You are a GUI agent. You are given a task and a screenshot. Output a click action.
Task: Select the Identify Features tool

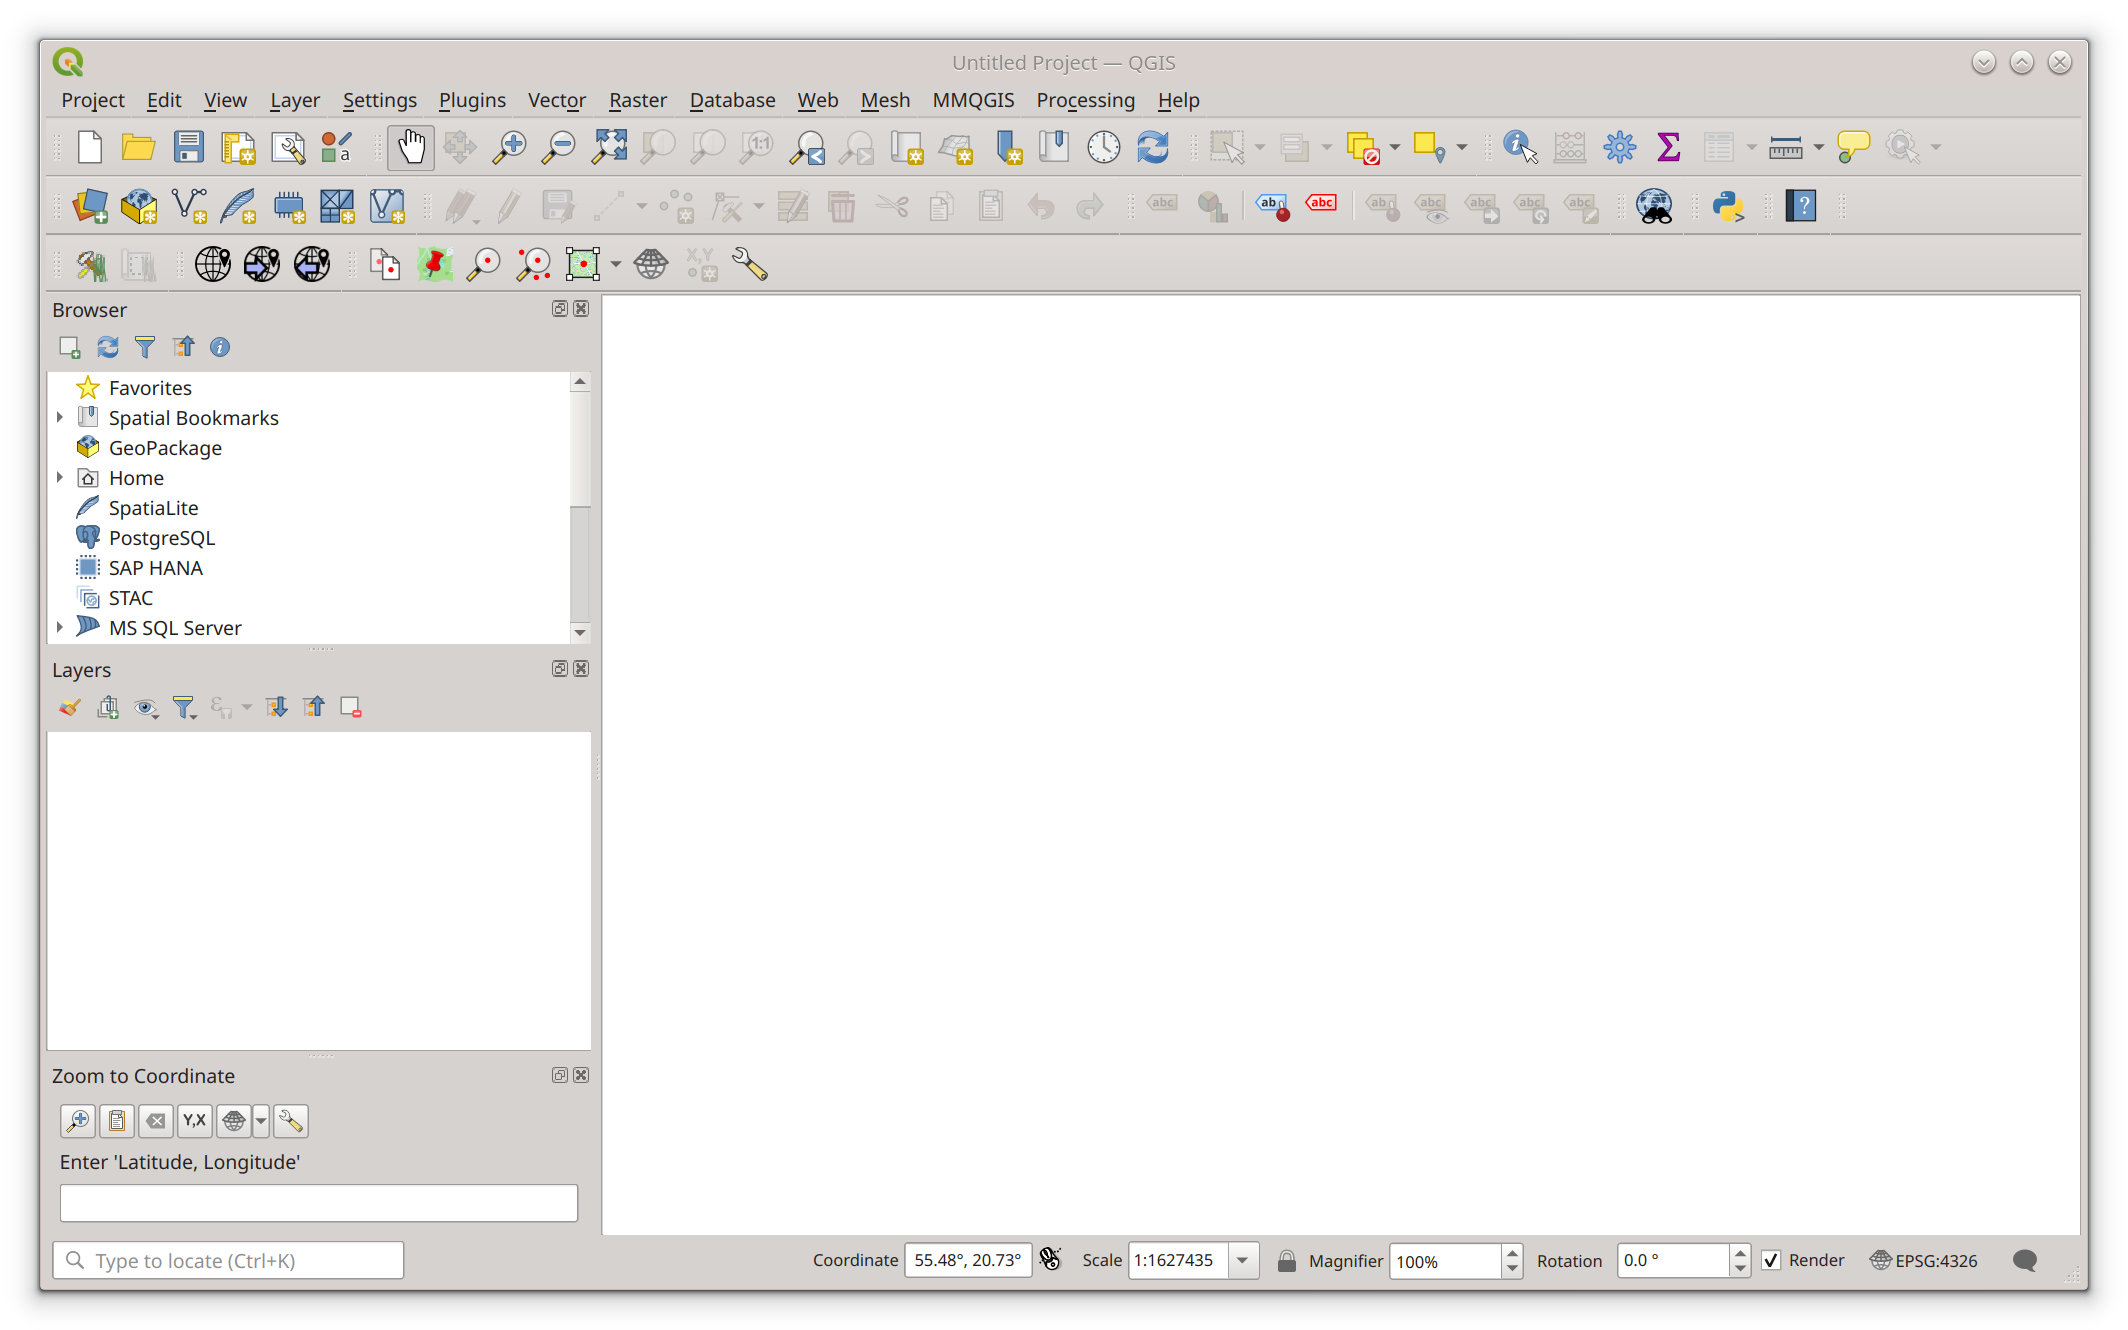coord(1520,147)
